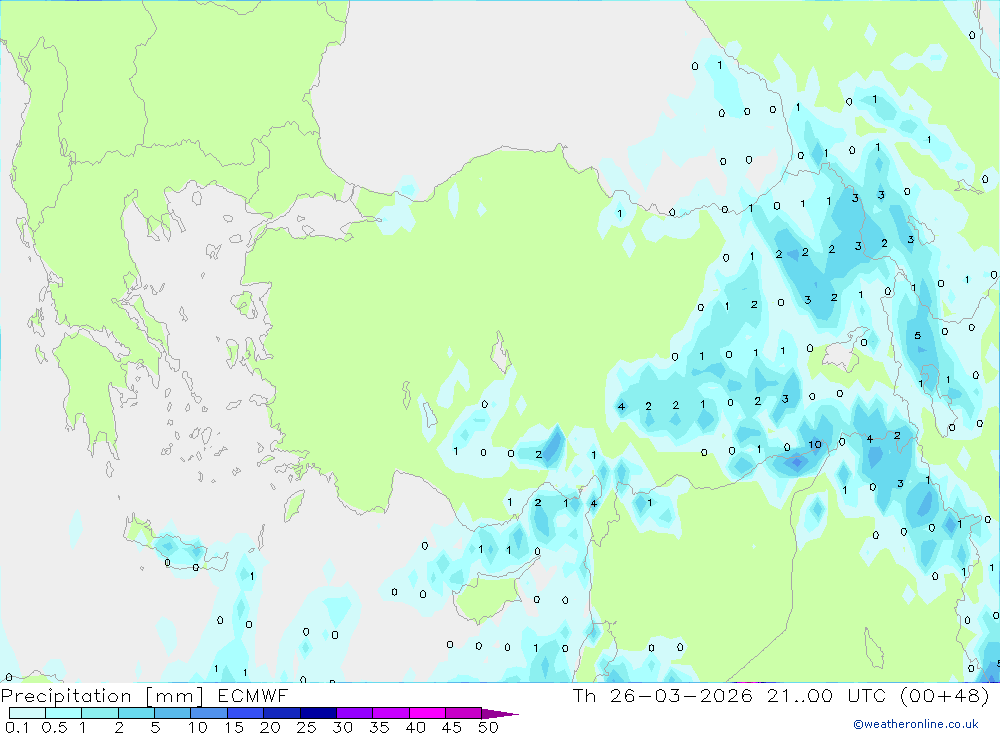Click the 0.5–1 mm legend color box
Image resolution: width=1000 pixels, height=733 pixels.
tap(64, 713)
